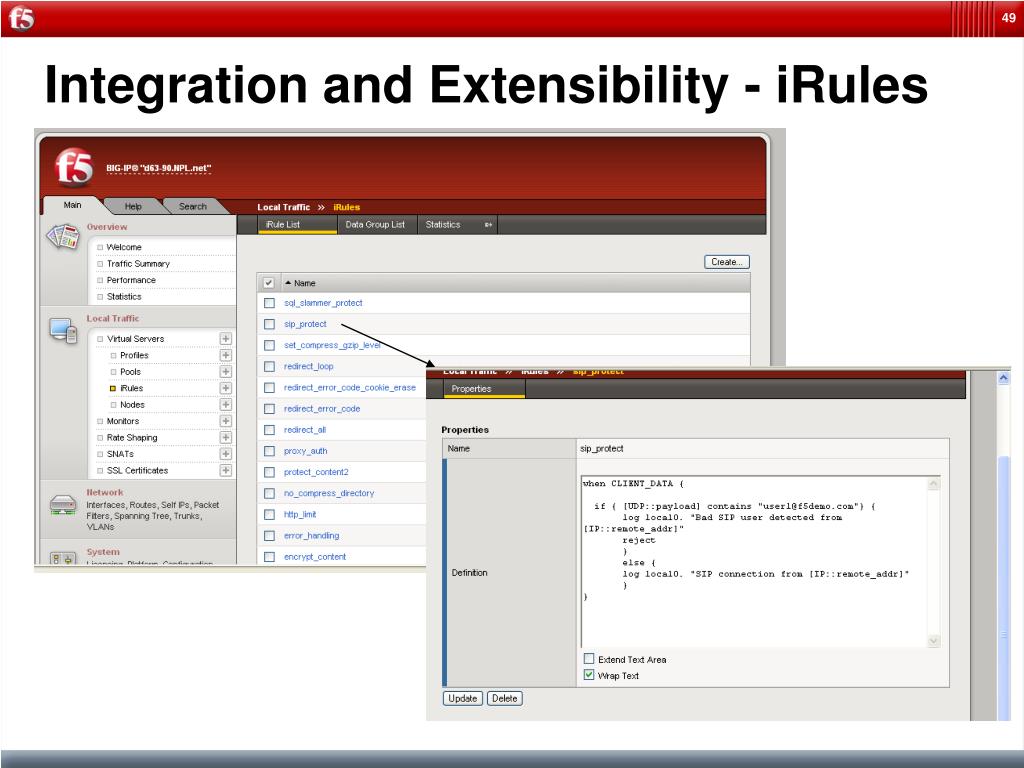This screenshot has height=768, width=1024.
Task: Open the no_compress_directory rule link
Action: click(329, 493)
